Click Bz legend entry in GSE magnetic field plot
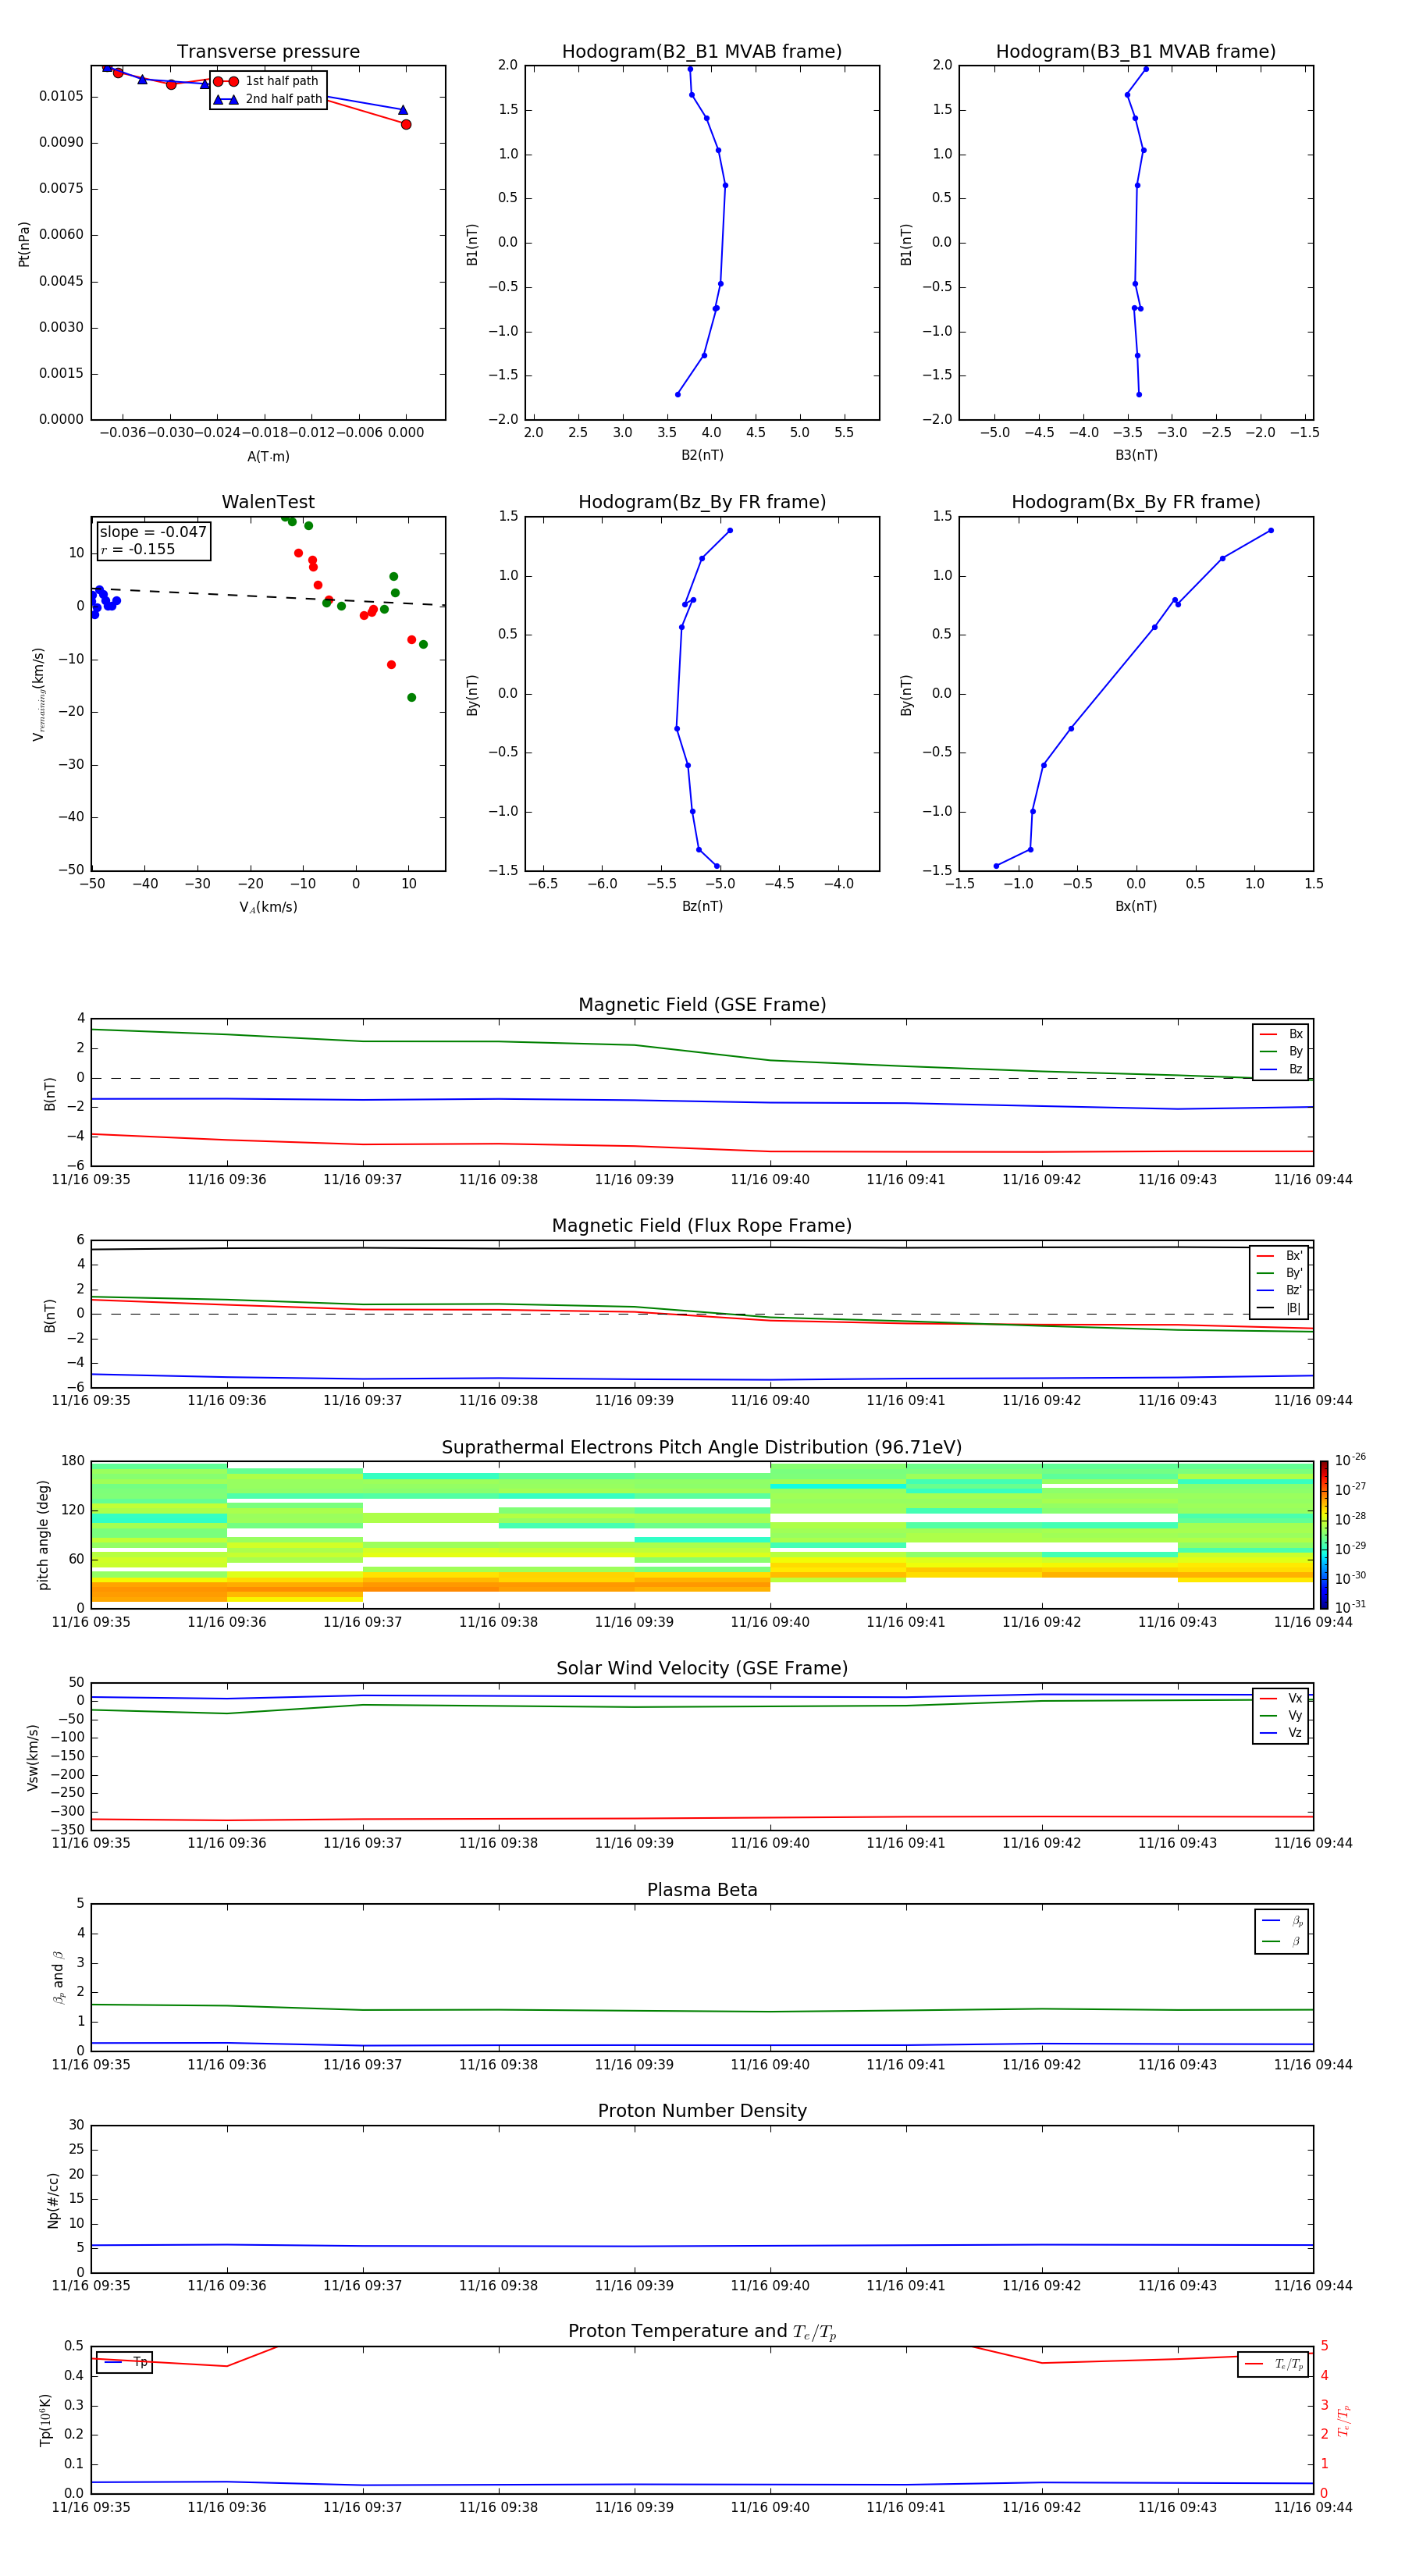 tap(1281, 1070)
